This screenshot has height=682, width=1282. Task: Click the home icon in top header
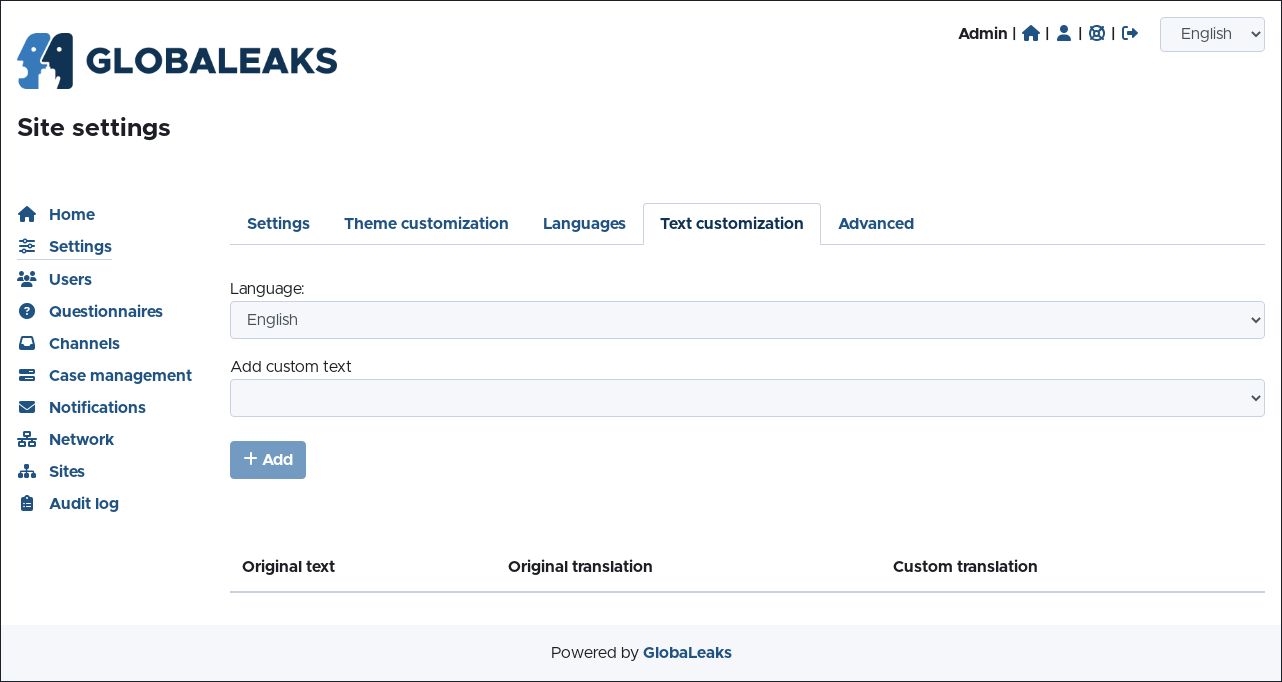tap(1031, 34)
